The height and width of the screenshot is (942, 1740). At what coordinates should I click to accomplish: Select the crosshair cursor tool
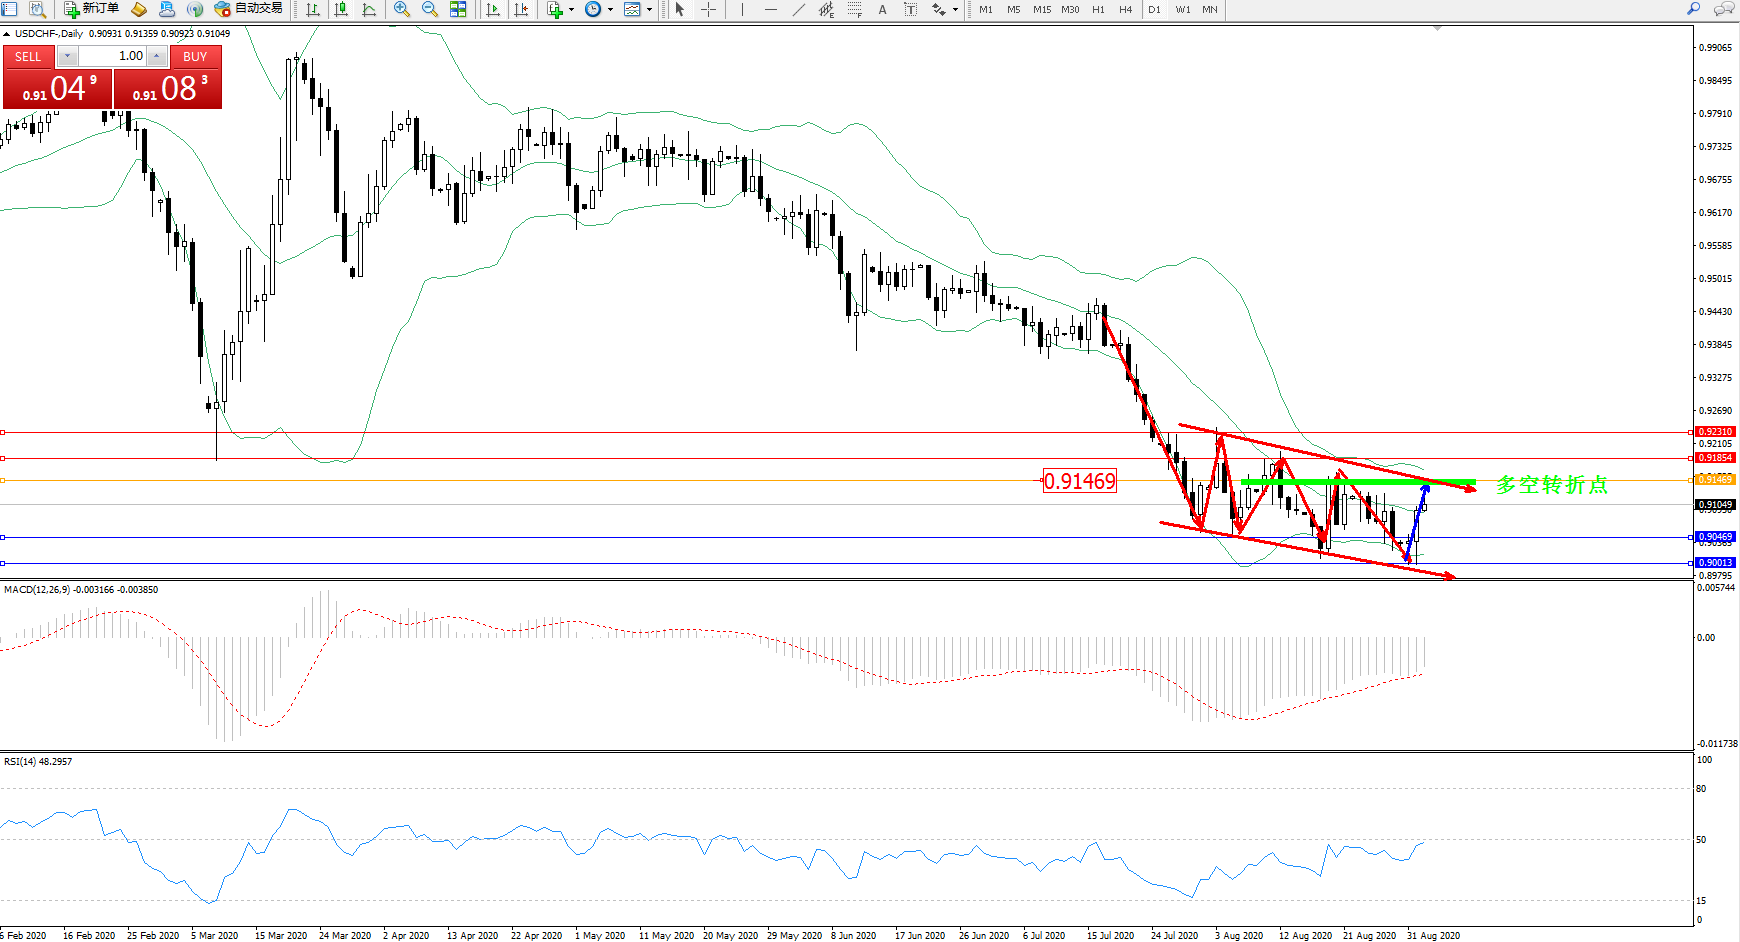click(708, 9)
